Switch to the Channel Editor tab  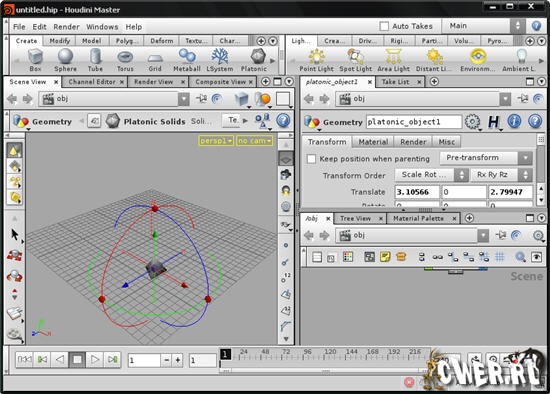92,82
